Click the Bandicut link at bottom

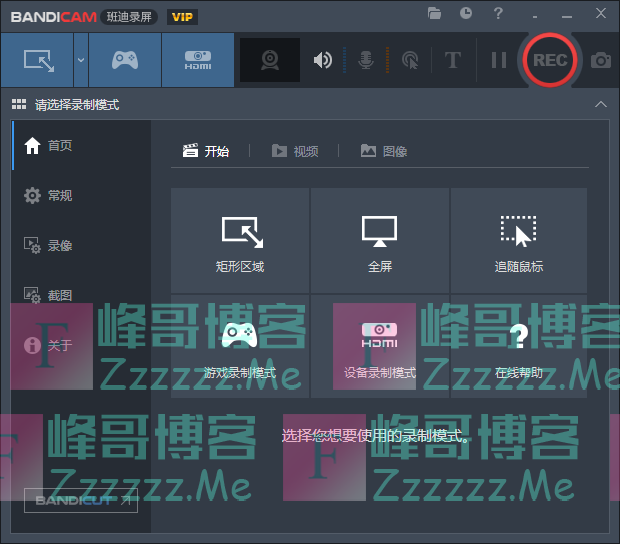[x=80, y=500]
